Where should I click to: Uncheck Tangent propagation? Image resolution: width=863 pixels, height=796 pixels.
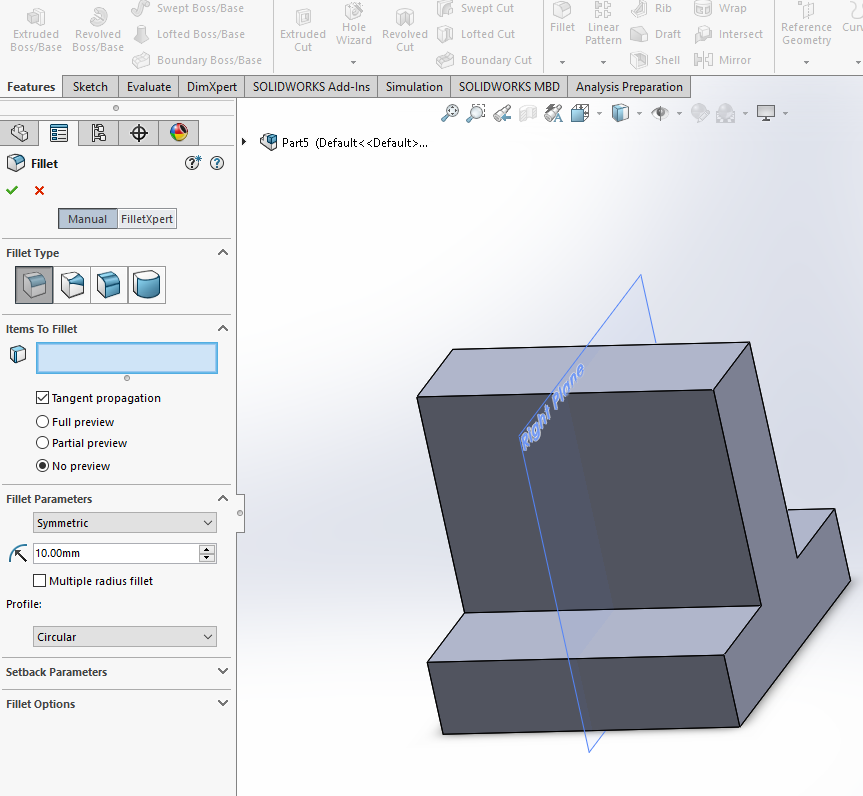(x=41, y=397)
